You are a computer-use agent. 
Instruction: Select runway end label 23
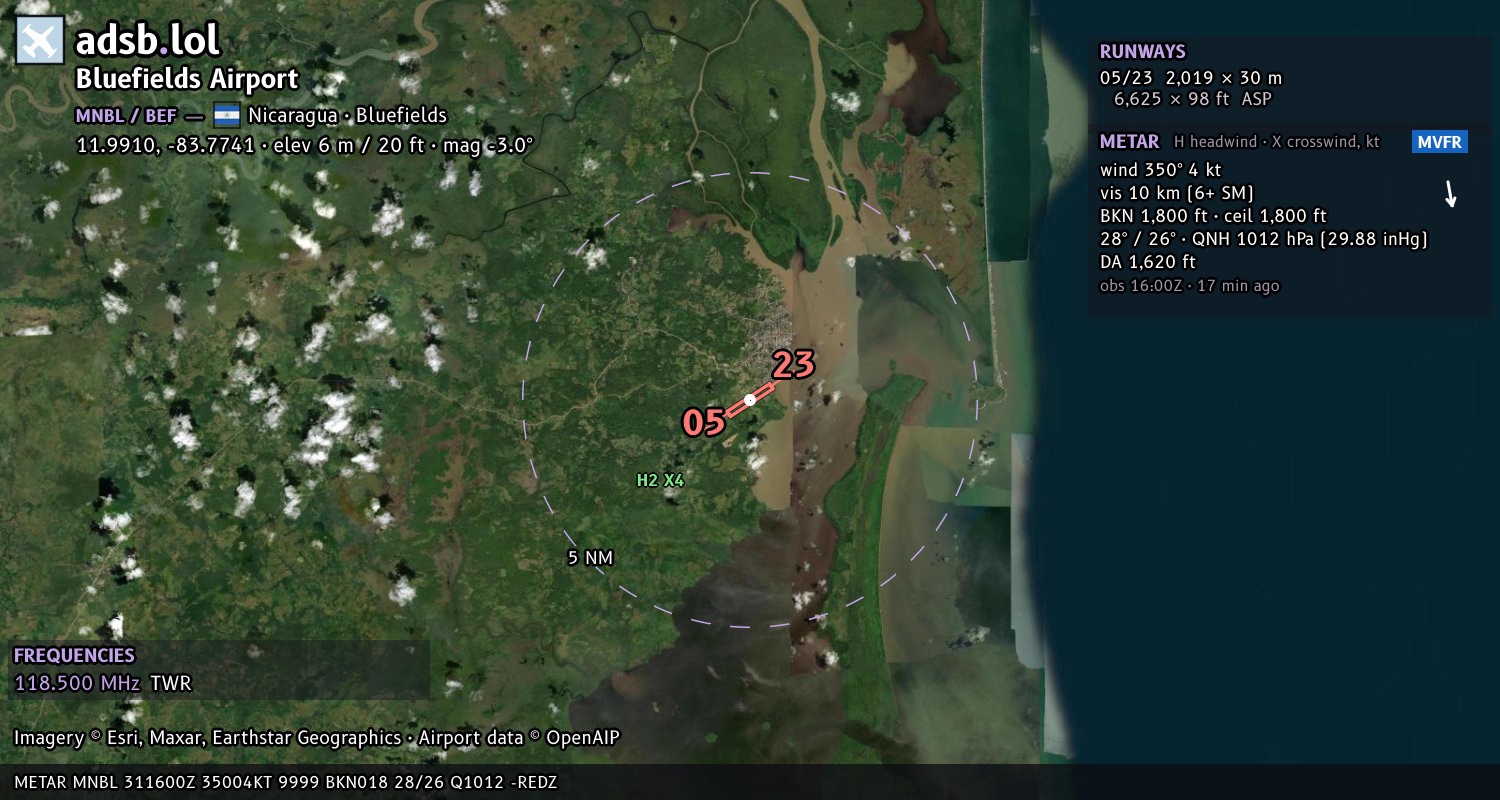(794, 365)
